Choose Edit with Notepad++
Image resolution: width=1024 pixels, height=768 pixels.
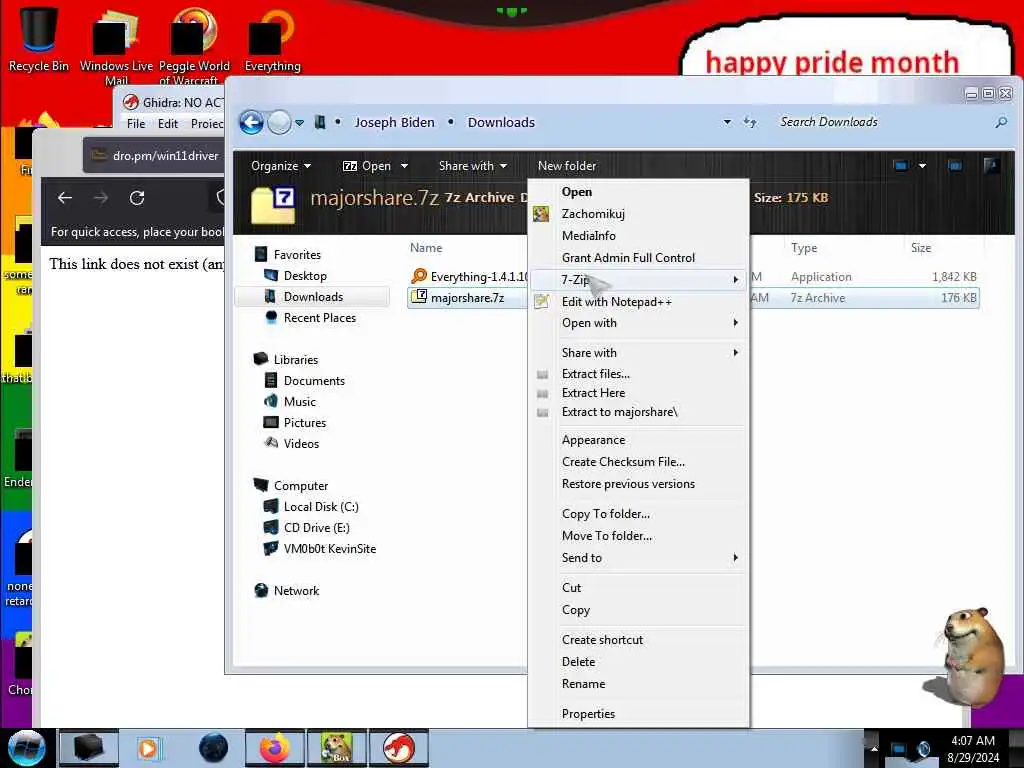click(x=639, y=302)
